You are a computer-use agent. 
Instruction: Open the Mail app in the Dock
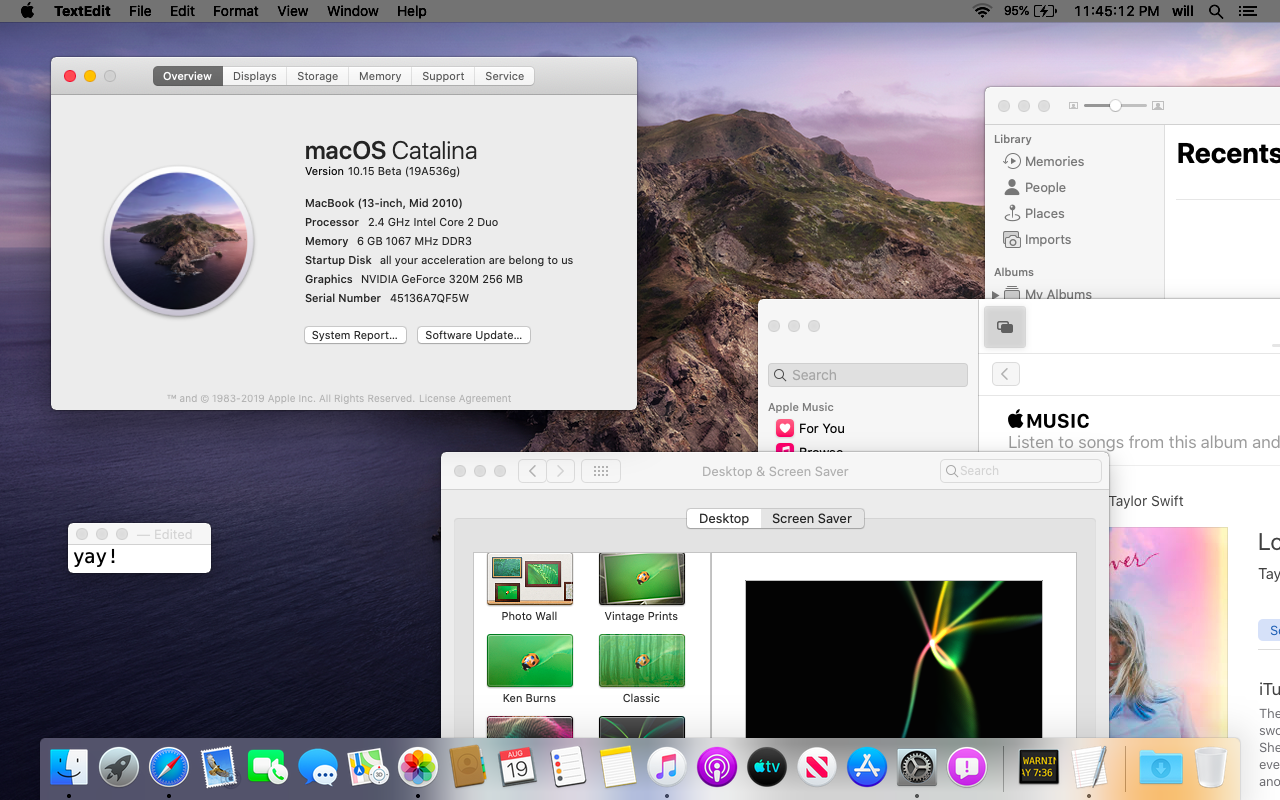pos(219,767)
